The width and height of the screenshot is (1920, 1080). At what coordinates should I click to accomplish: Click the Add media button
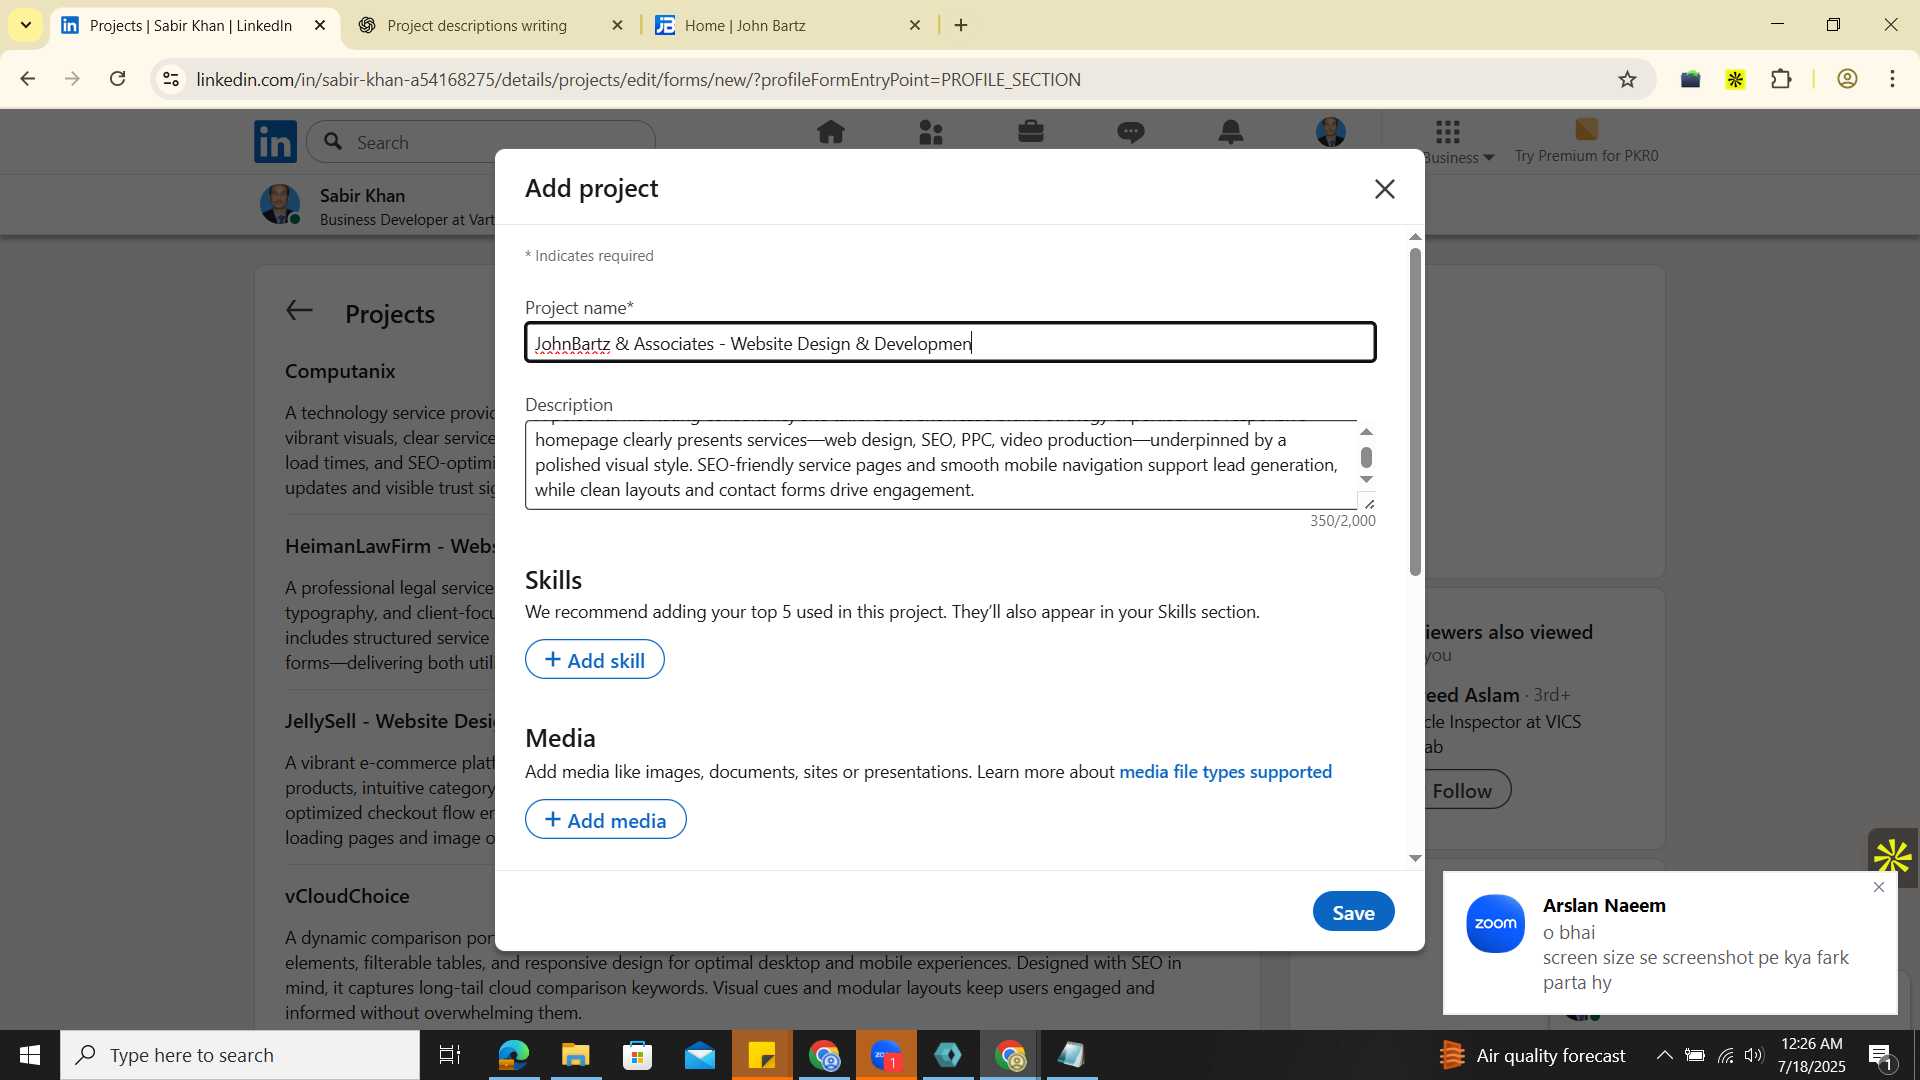click(606, 820)
